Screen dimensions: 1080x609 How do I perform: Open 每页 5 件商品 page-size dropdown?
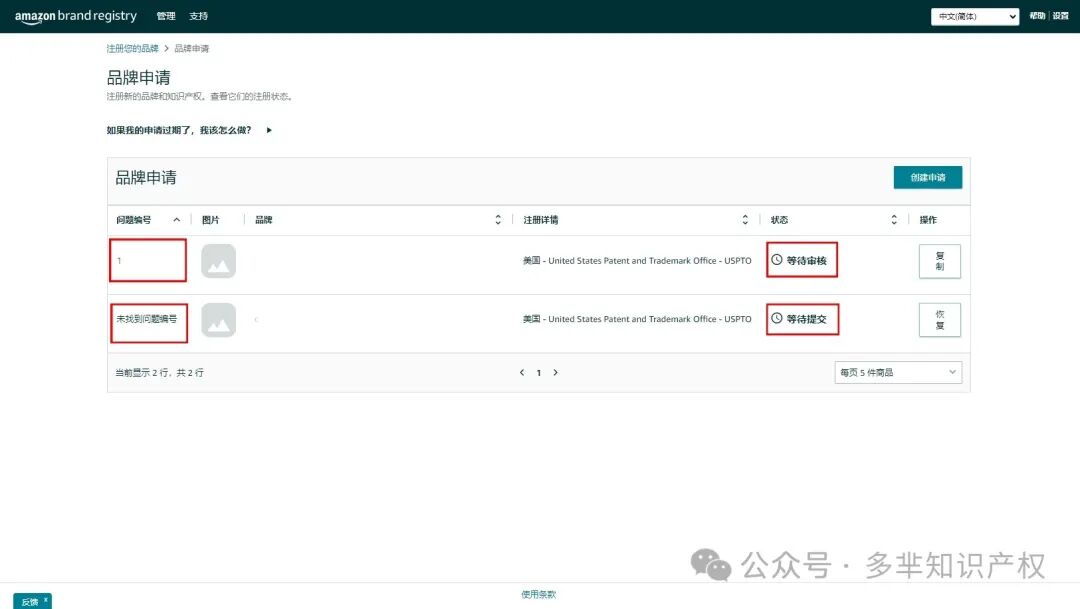click(898, 373)
